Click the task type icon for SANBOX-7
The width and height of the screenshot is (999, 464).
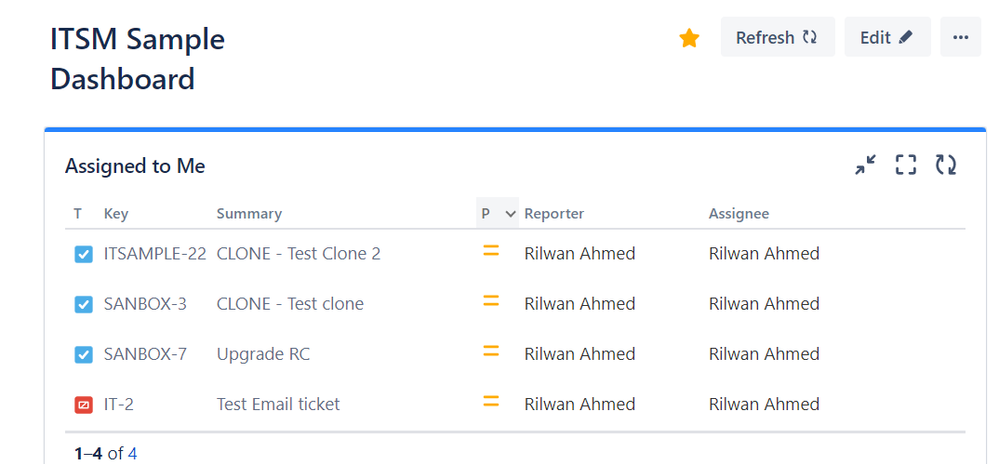click(84, 355)
